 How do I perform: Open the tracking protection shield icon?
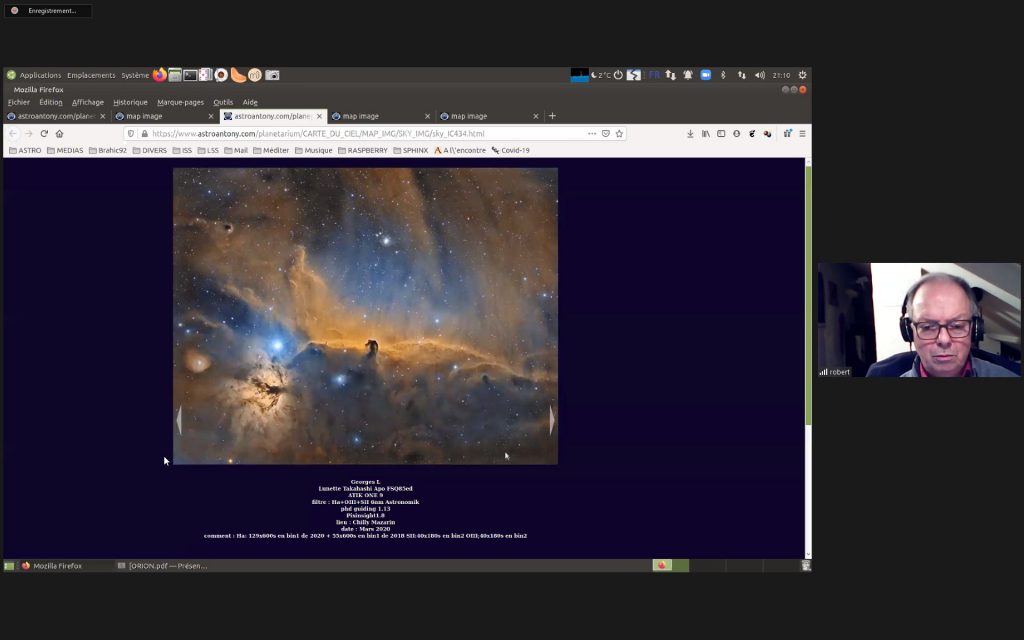tap(131, 134)
